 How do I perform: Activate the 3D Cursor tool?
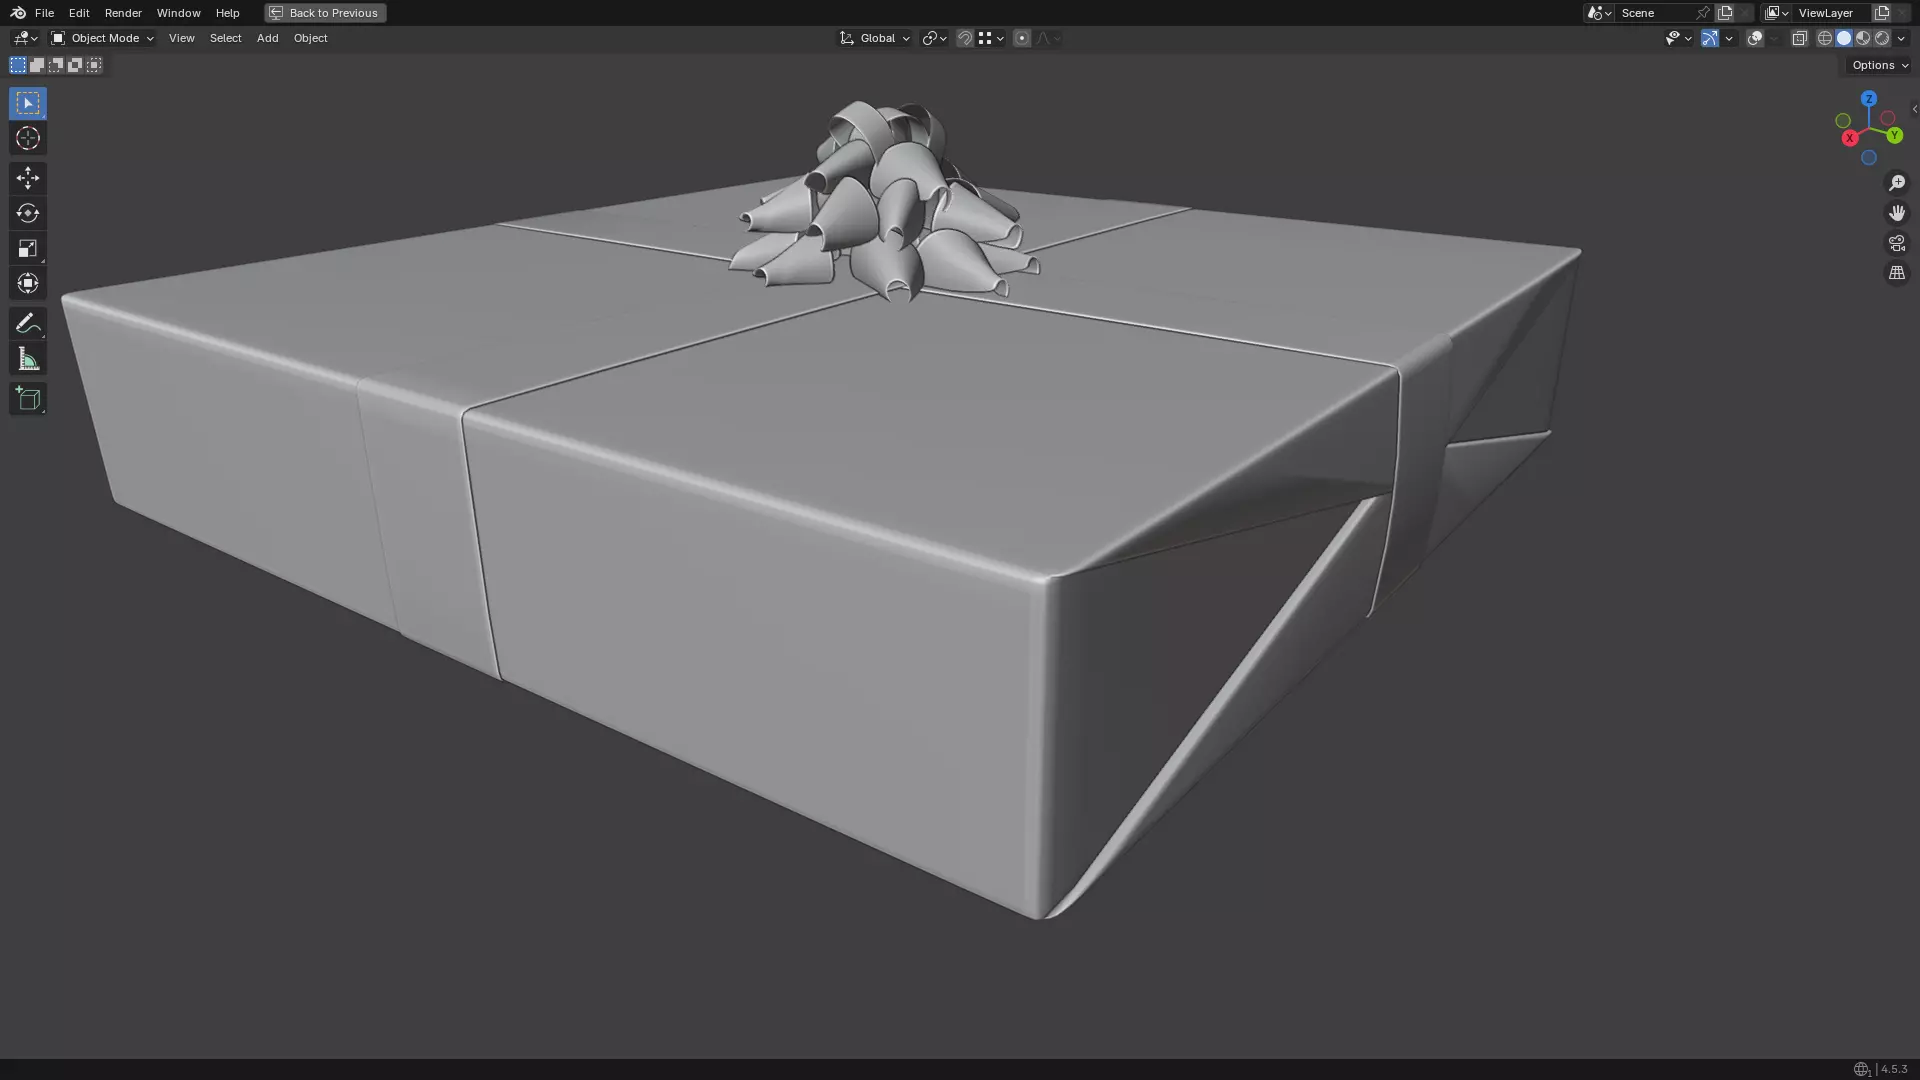[28, 138]
